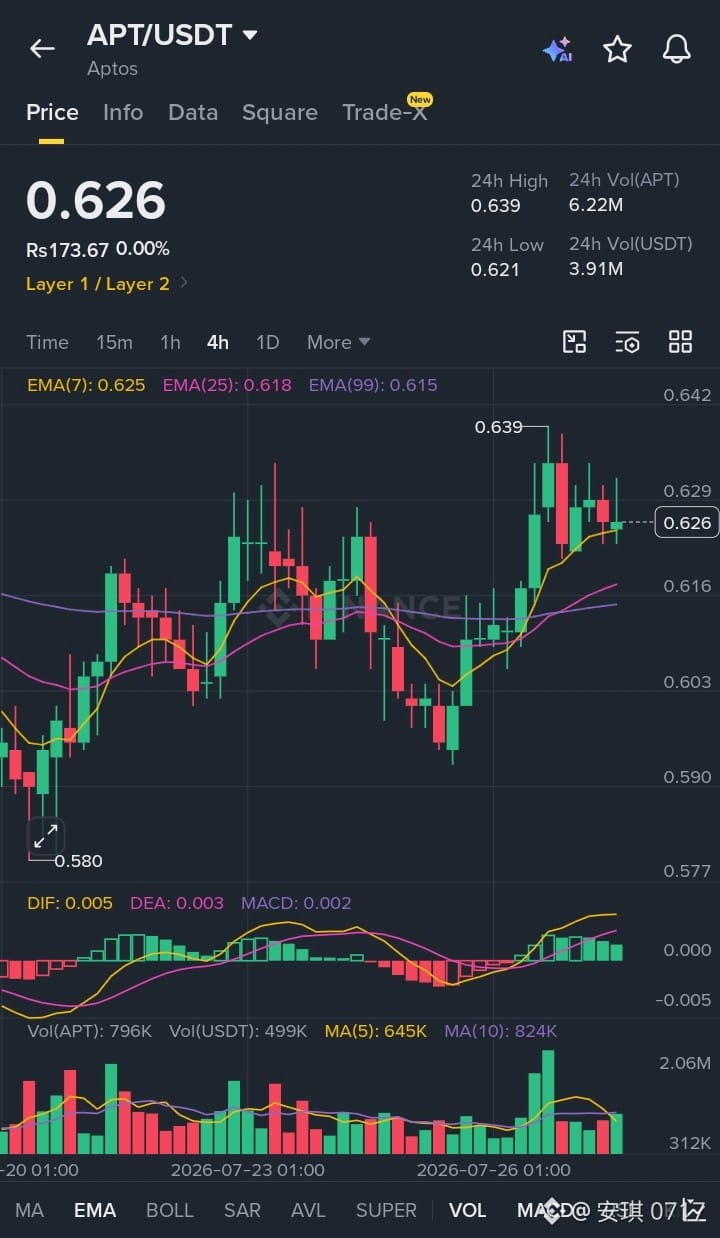Click the 0.639 high marker on chart

pyautogui.click(x=498, y=427)
